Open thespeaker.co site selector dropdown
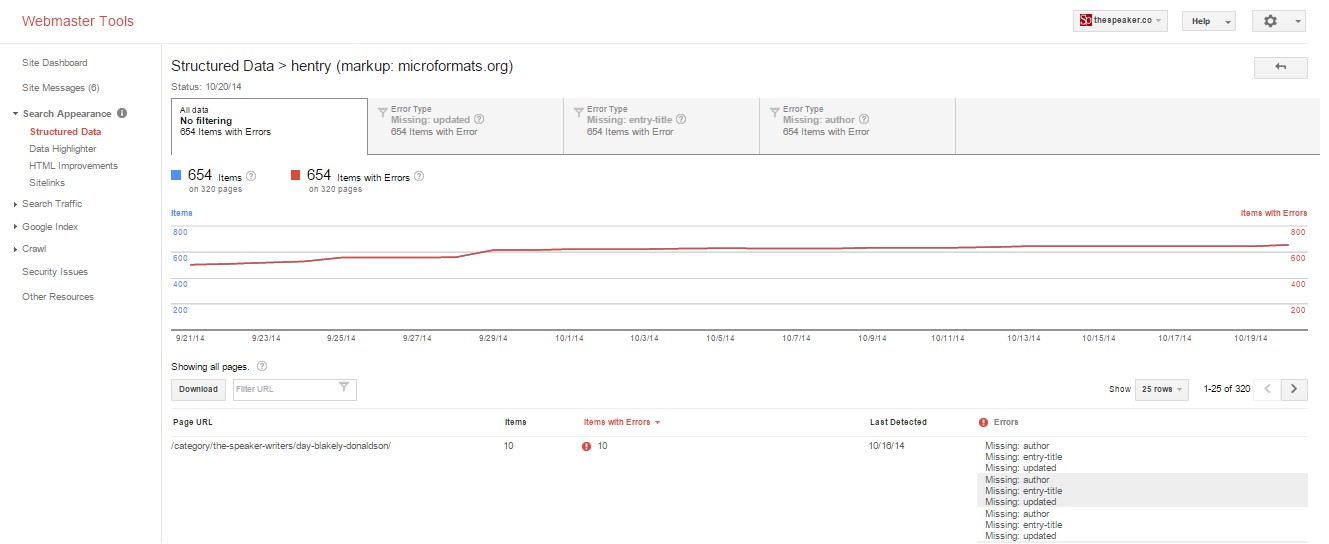 (x=1120, y=21)
